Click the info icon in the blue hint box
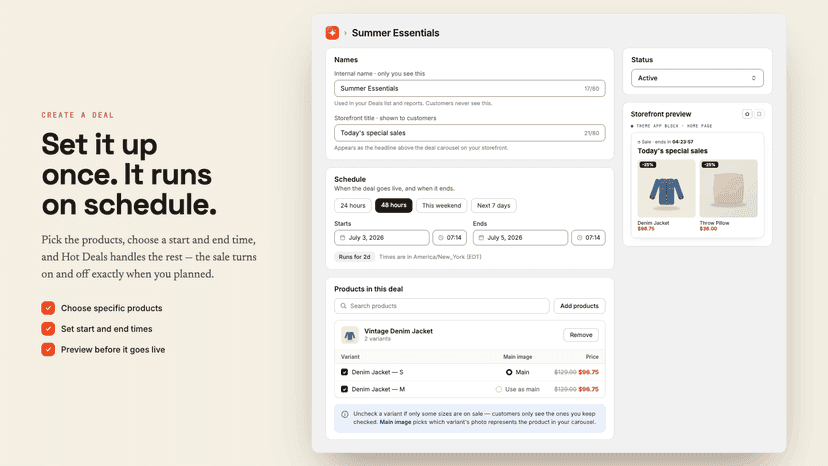The height and width of the screenshot is (466, 828). tap(345, 414)
